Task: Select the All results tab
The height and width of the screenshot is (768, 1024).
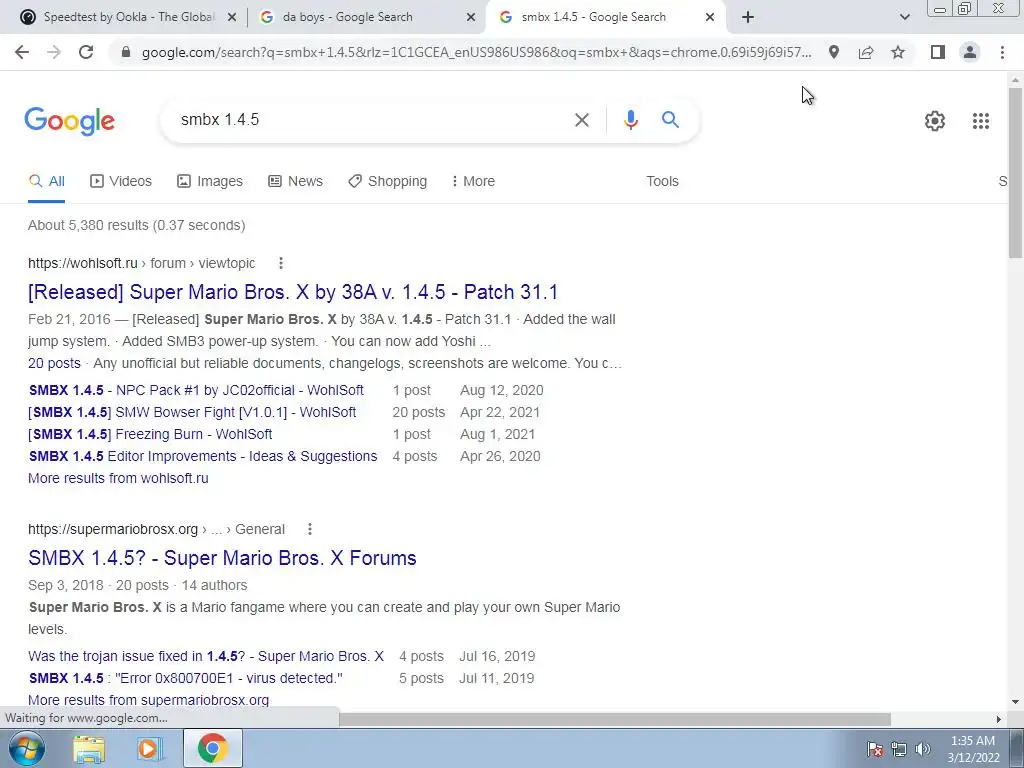Action: tap(46, 182)
